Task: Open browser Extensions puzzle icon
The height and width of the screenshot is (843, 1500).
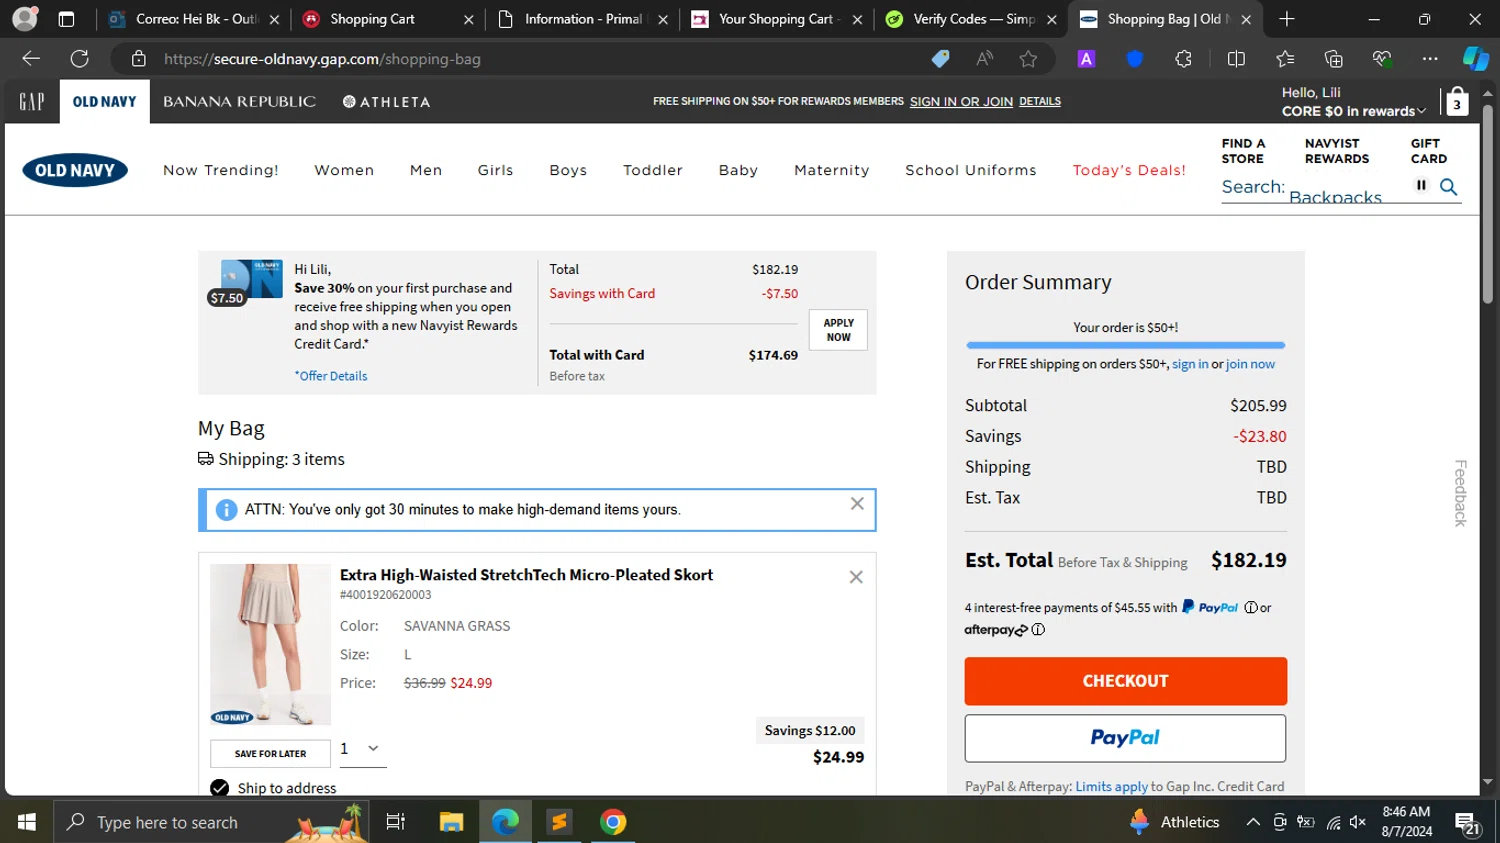Action: pos(1183,59)
